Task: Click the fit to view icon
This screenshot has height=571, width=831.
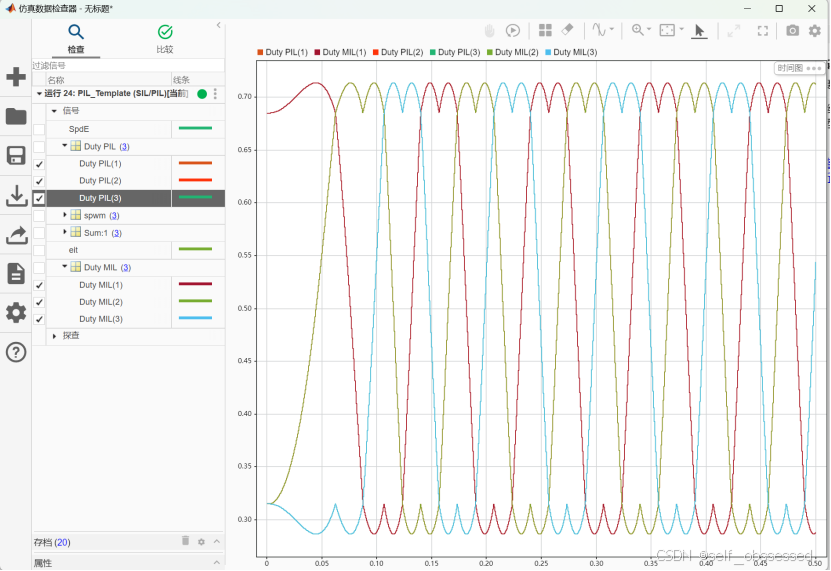Action: coord(667,30)
